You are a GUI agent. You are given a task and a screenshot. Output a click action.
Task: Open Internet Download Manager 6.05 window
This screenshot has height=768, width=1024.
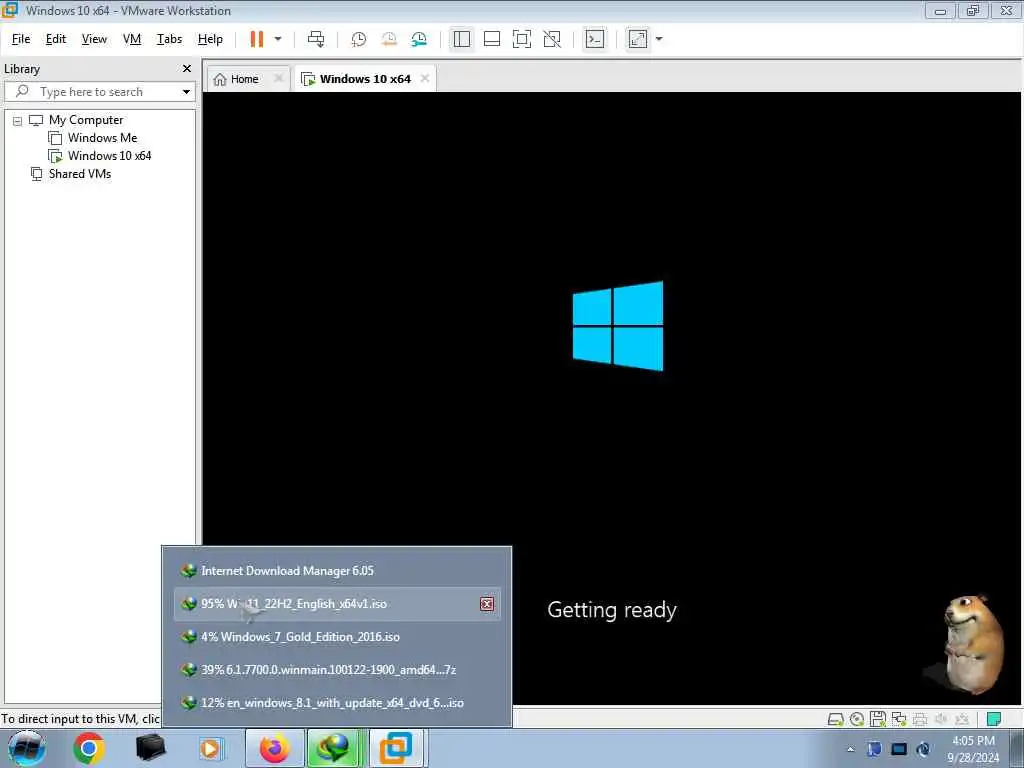pos(337,571)
